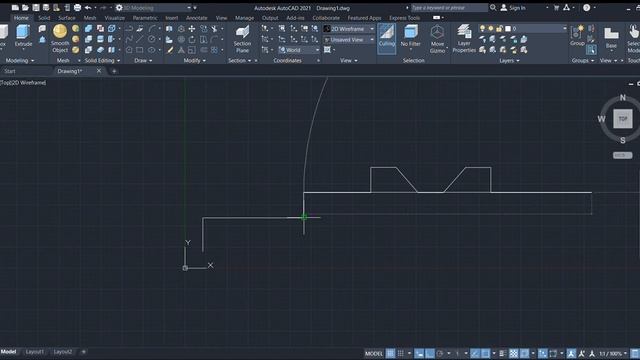
Task: Click the keyword search input field
Action: (449, 8)
